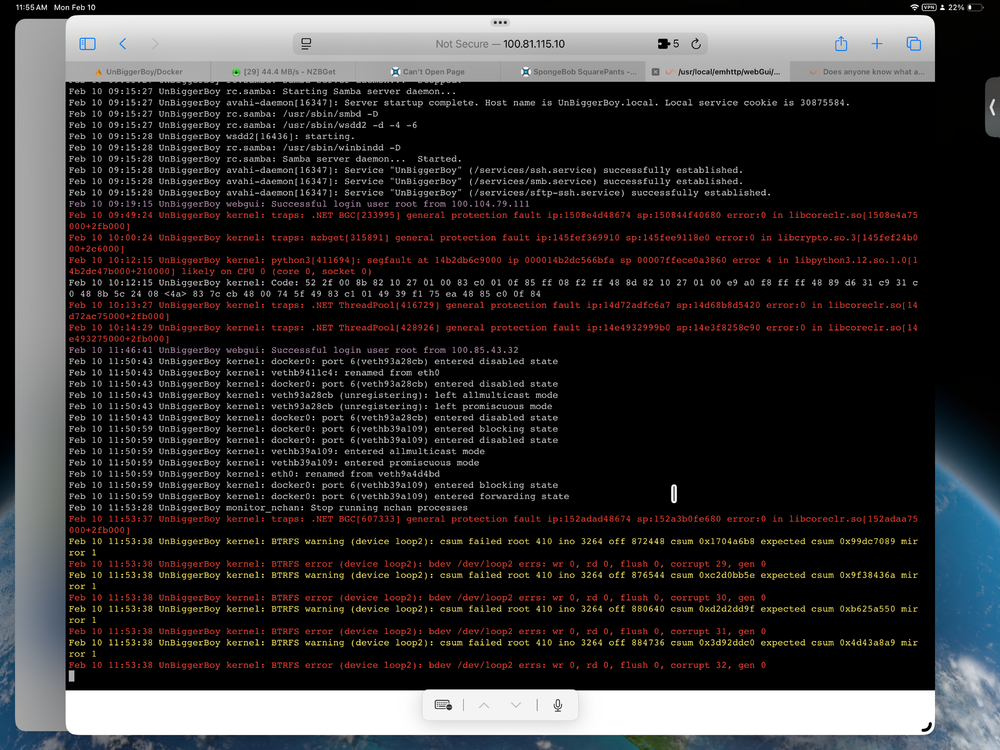This screenshot has height=750, width=1000.
Task: Show the Safari sidebar
Action: [x=87, y=44]
